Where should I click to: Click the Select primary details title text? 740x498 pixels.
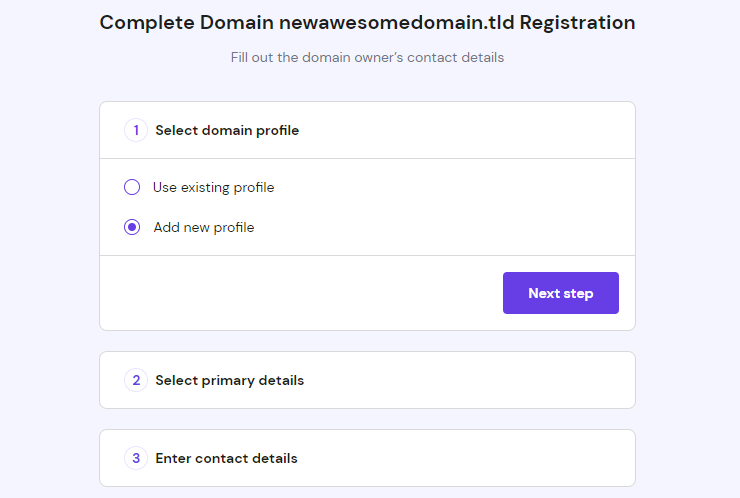point(229,380)
